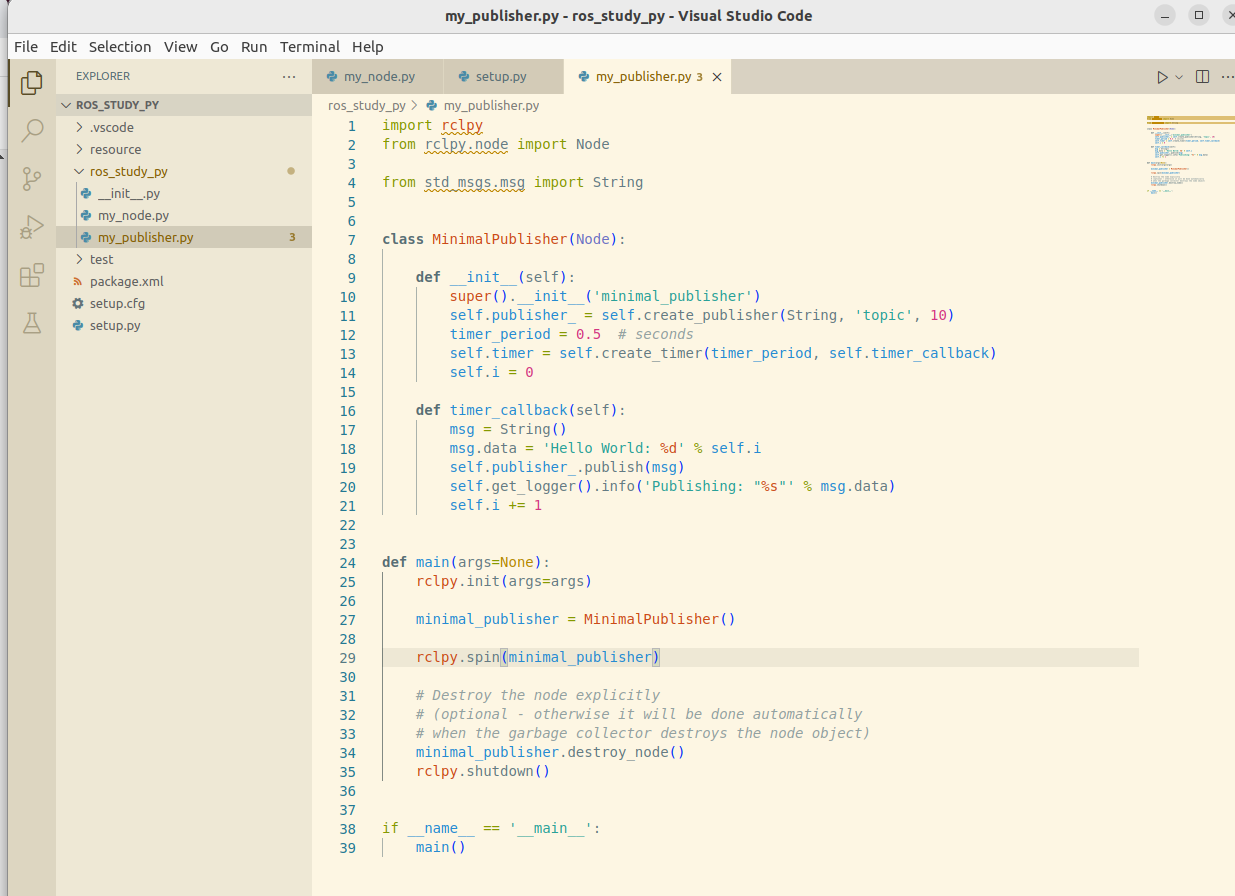
Task: Open the Explorer view in activity bar
Action: (x=32, y=83)
